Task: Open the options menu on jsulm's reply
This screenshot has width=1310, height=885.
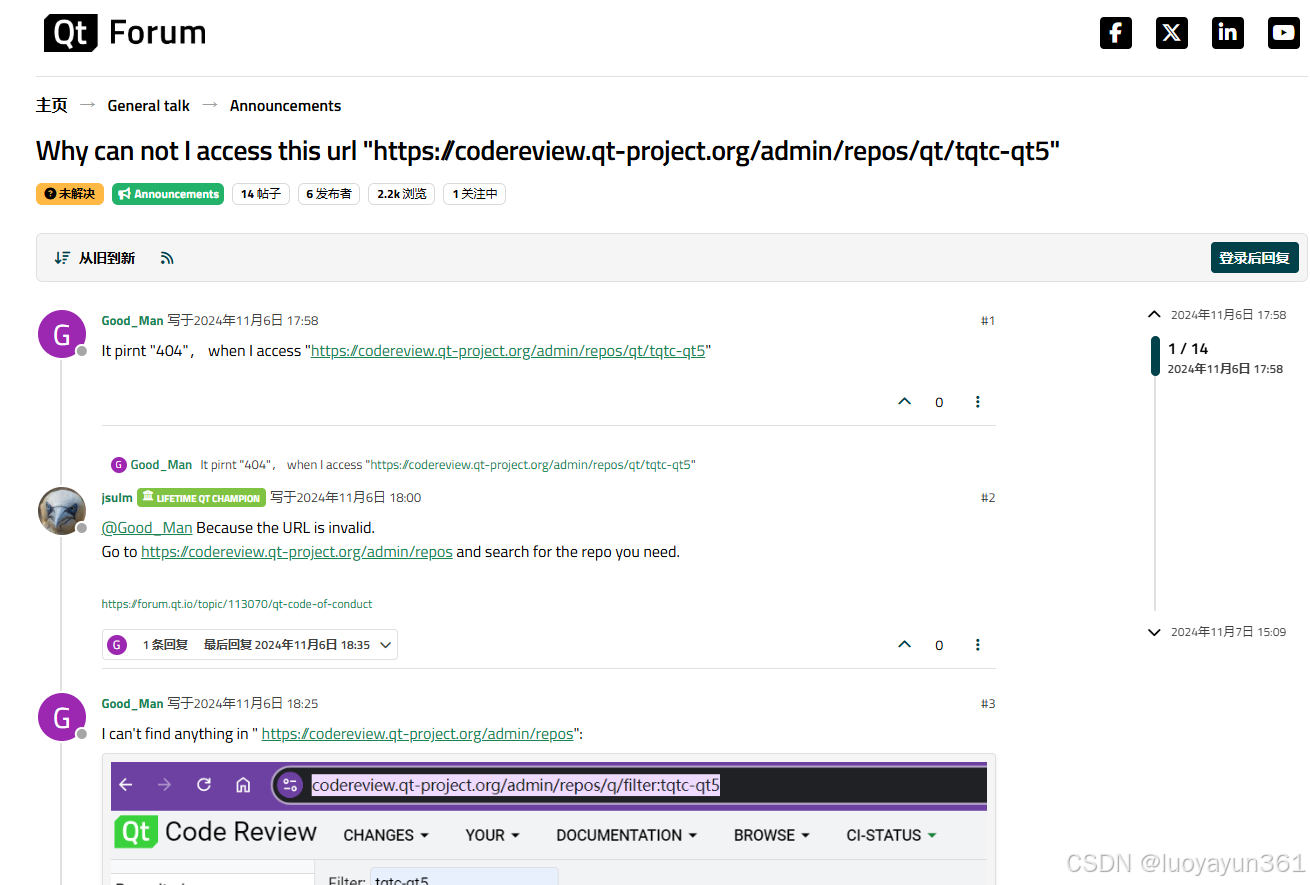Action: coord(977,644)
